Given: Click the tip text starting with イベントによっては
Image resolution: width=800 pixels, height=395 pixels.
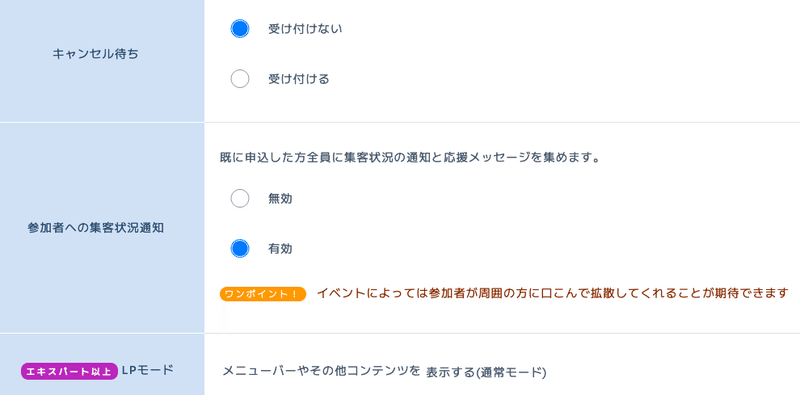Looking at the screenshot, I should click(x=553, y=293).
